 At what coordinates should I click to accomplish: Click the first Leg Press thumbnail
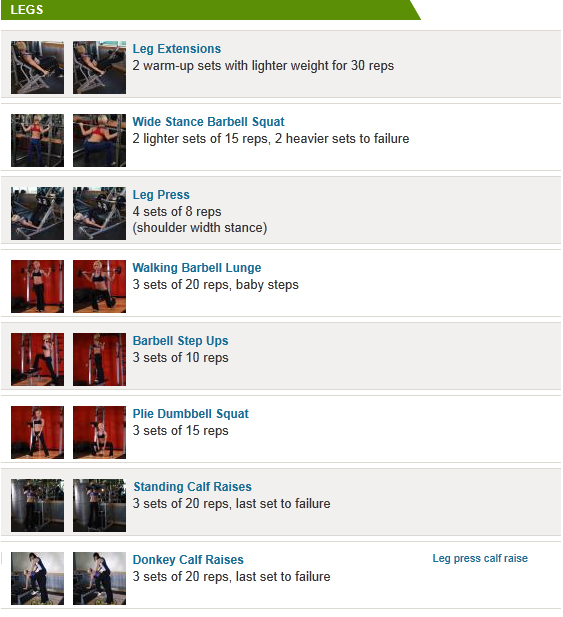[37, 213]
